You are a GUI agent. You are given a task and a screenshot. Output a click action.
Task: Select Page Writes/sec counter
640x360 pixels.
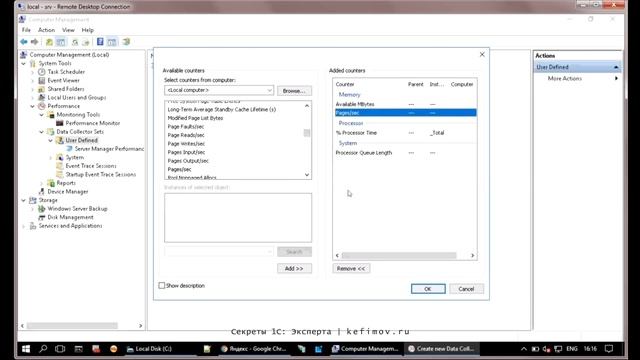(x=186, y=144)
